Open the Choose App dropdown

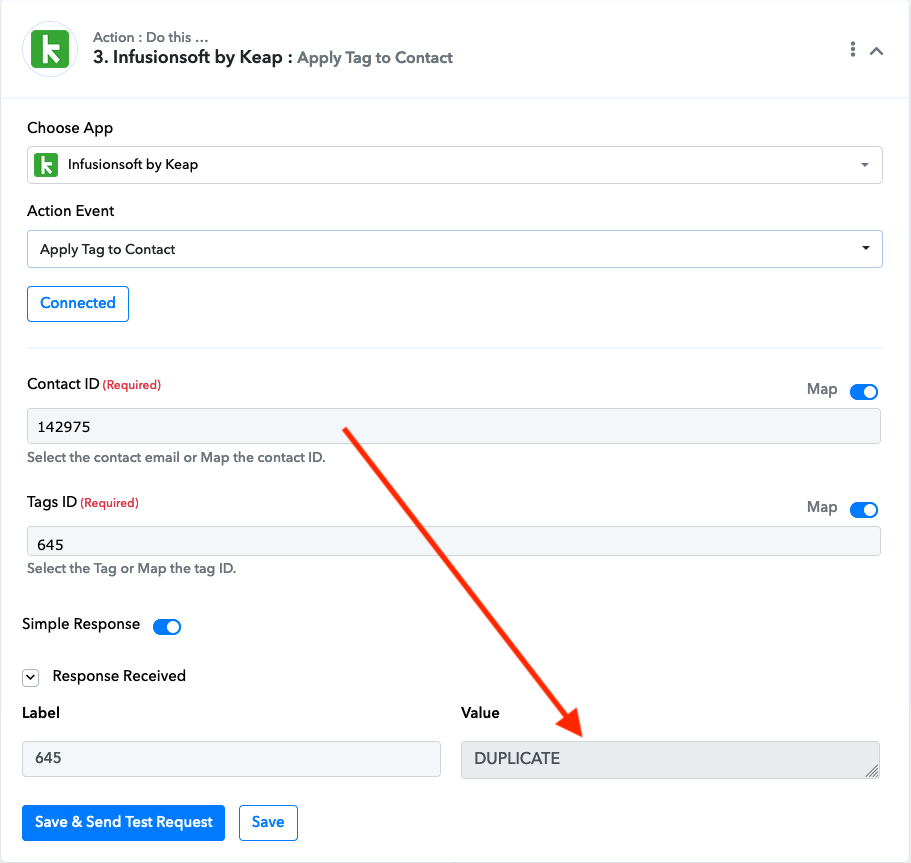pyautogui.click(x=454, y=165)
